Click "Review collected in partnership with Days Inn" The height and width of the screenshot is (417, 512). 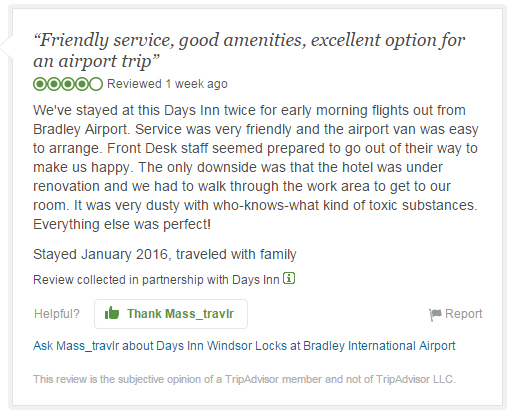(156, 279)
